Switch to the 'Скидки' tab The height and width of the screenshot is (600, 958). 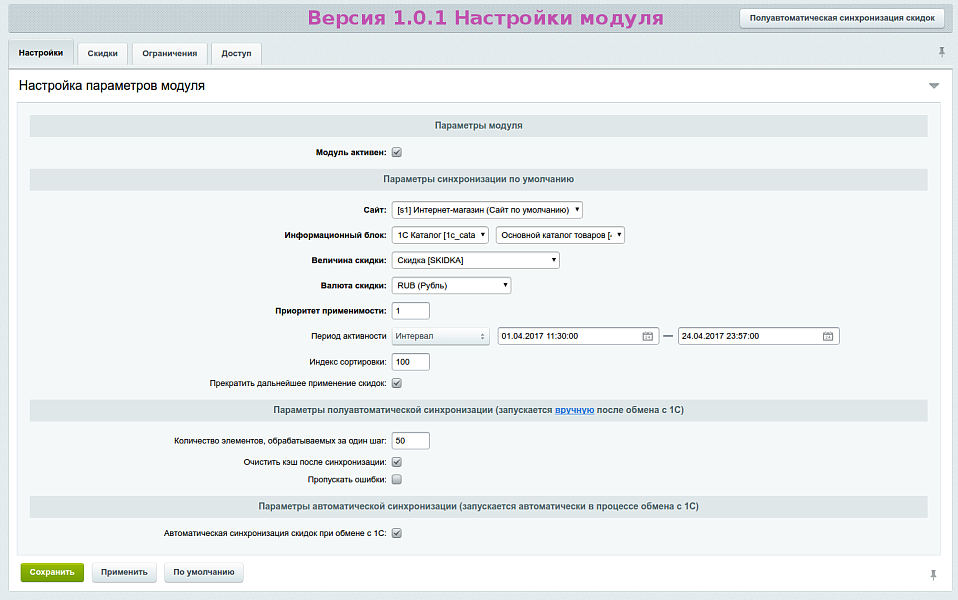(101, 54)
